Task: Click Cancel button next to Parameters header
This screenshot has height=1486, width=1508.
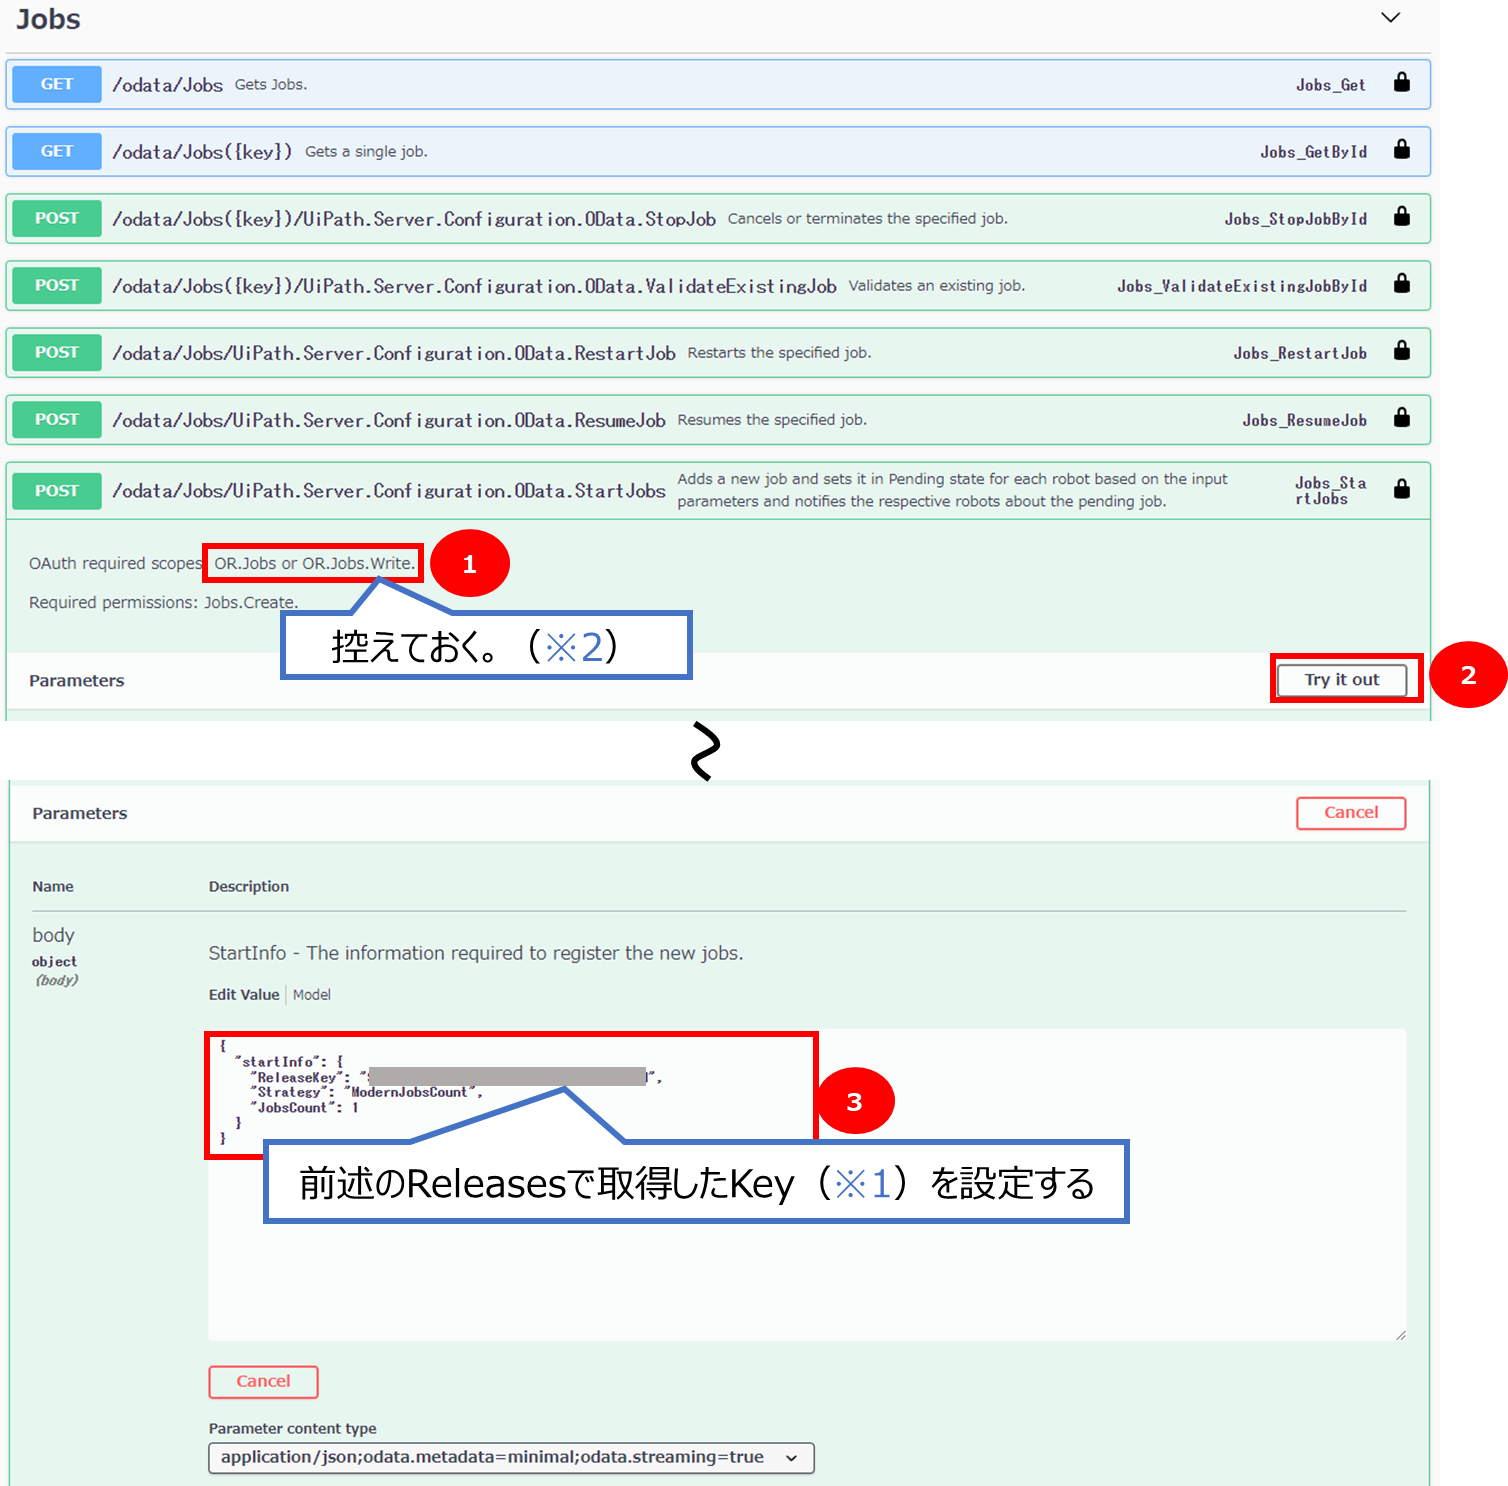Action: [1351, 813]
